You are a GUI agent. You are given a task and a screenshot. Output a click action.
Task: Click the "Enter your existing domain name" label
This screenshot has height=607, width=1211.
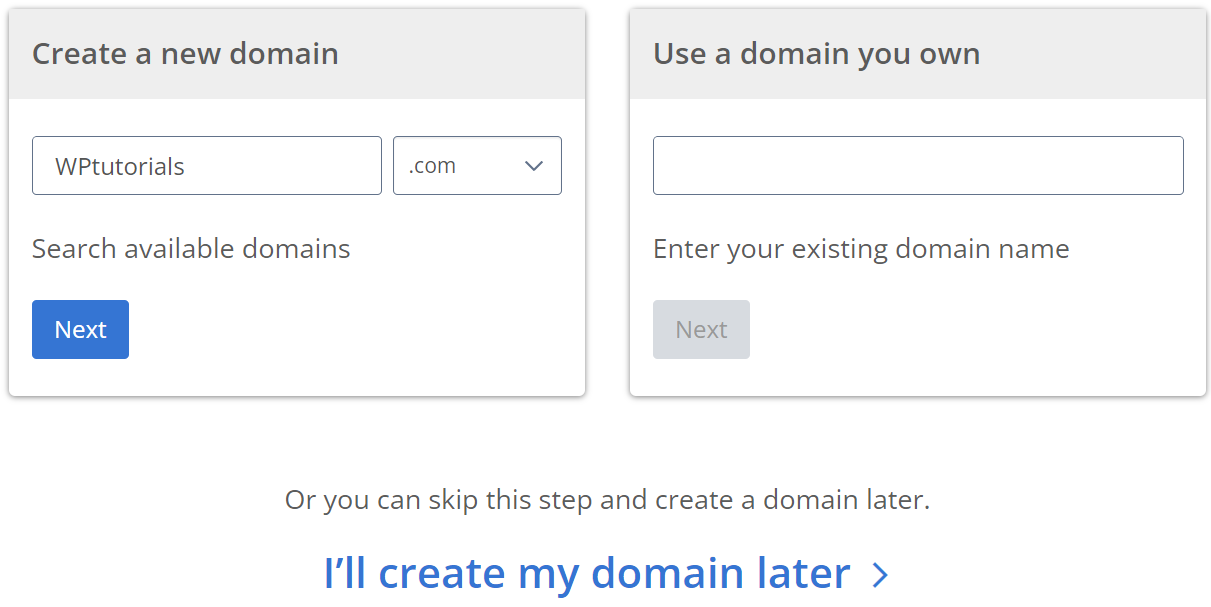click(861, 248)
